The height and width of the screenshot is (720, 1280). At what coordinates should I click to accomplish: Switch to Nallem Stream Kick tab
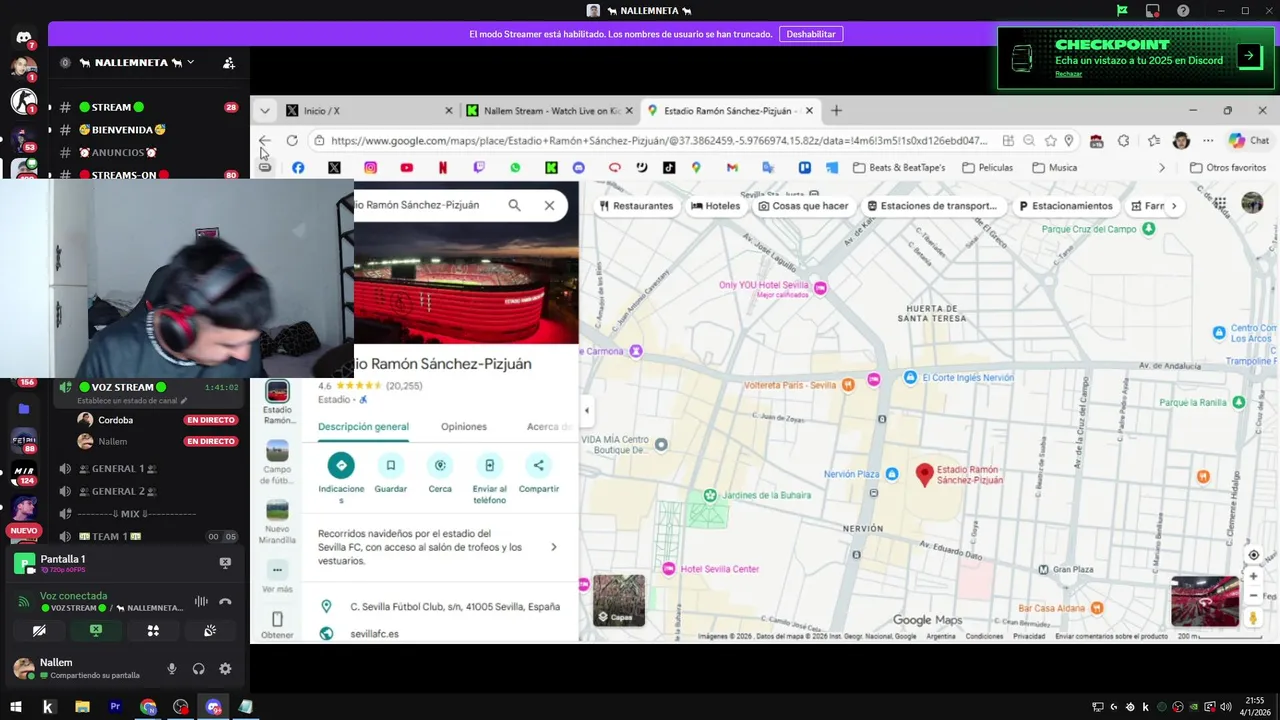[x=548, y=111]
